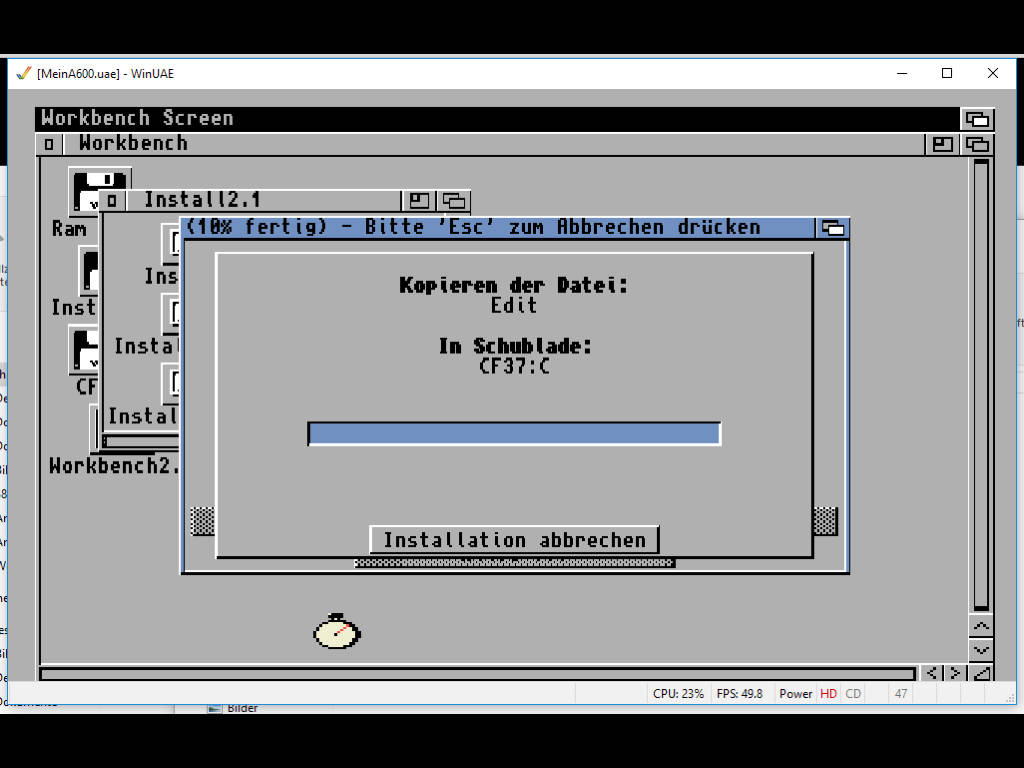This screenshot has height=768, width=1024.
Task: Click the Install2.1 window zoom gadget
Action: click(420, 201)
